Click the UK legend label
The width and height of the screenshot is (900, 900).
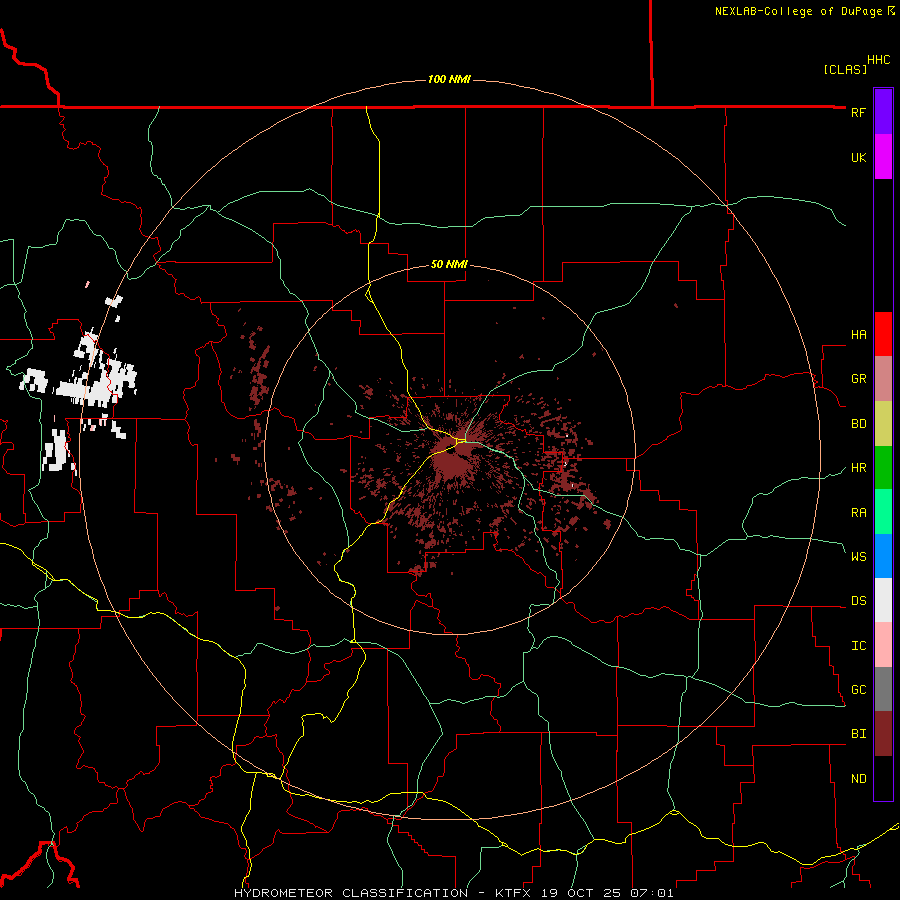tap(858, 157)
